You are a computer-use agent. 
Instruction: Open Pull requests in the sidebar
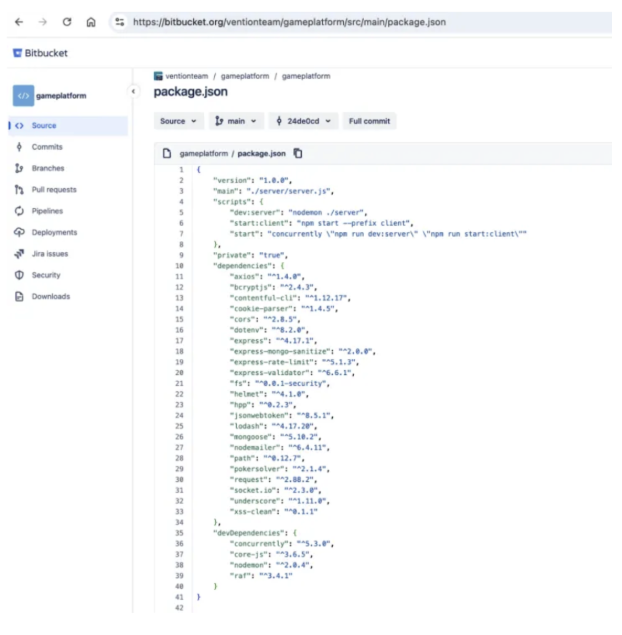pyautogui.click(x=54, y=190)
